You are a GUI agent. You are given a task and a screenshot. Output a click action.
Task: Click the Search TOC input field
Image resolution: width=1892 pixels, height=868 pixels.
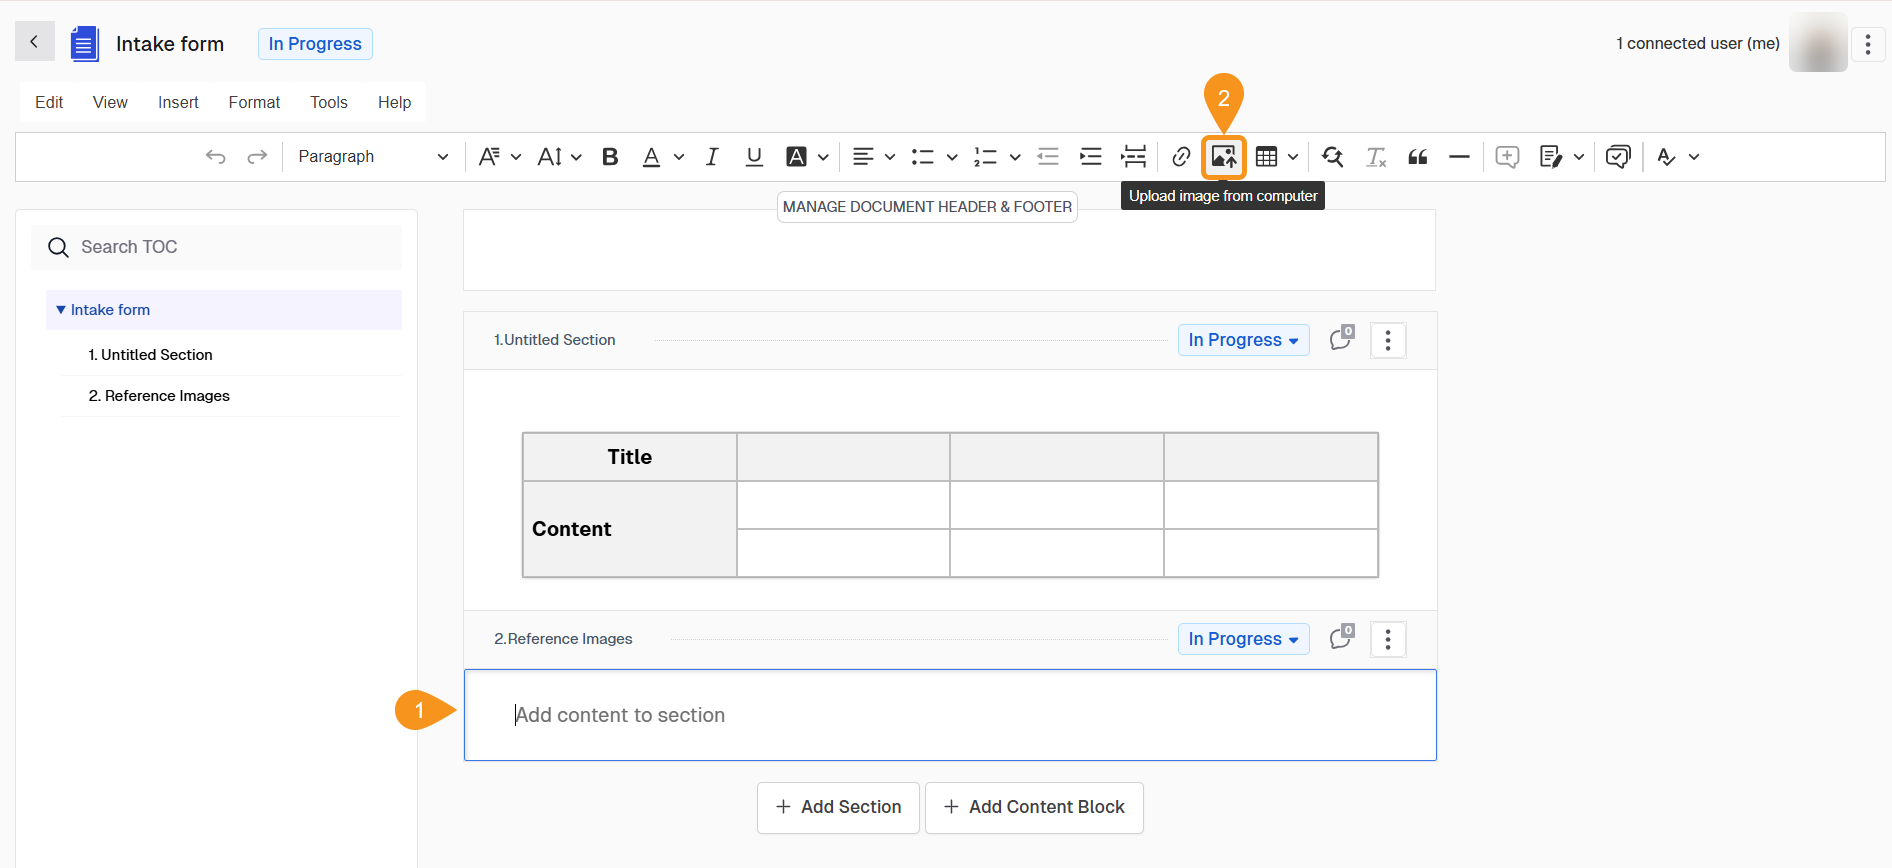click(x=230, y=247)
